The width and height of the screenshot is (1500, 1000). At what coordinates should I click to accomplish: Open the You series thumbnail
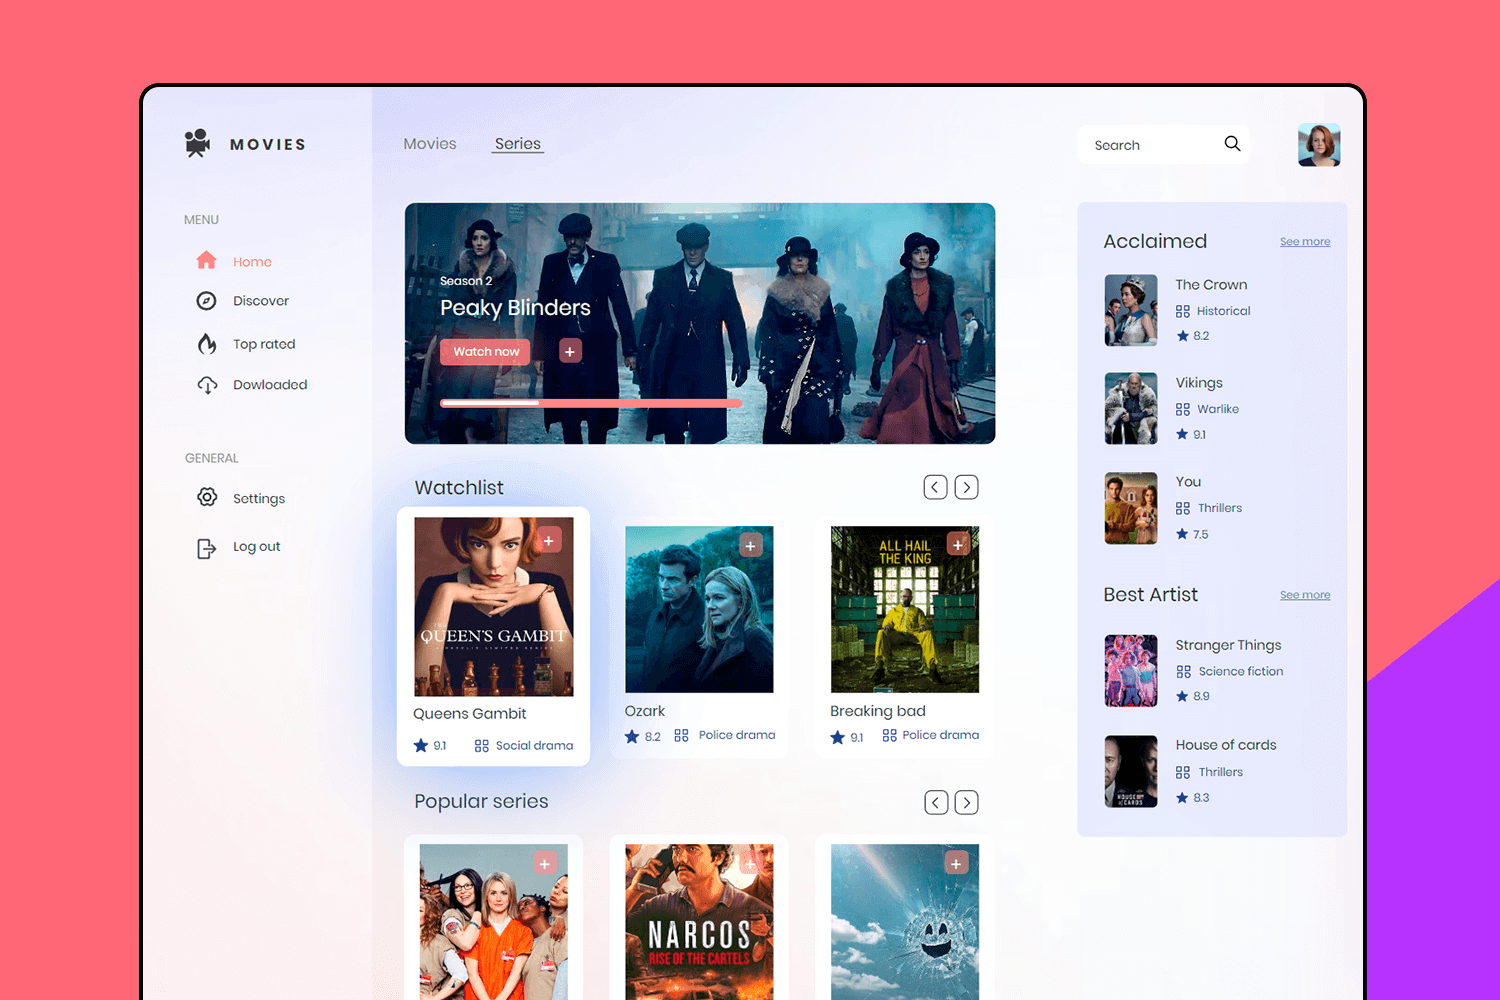(x=1131, y=508)
